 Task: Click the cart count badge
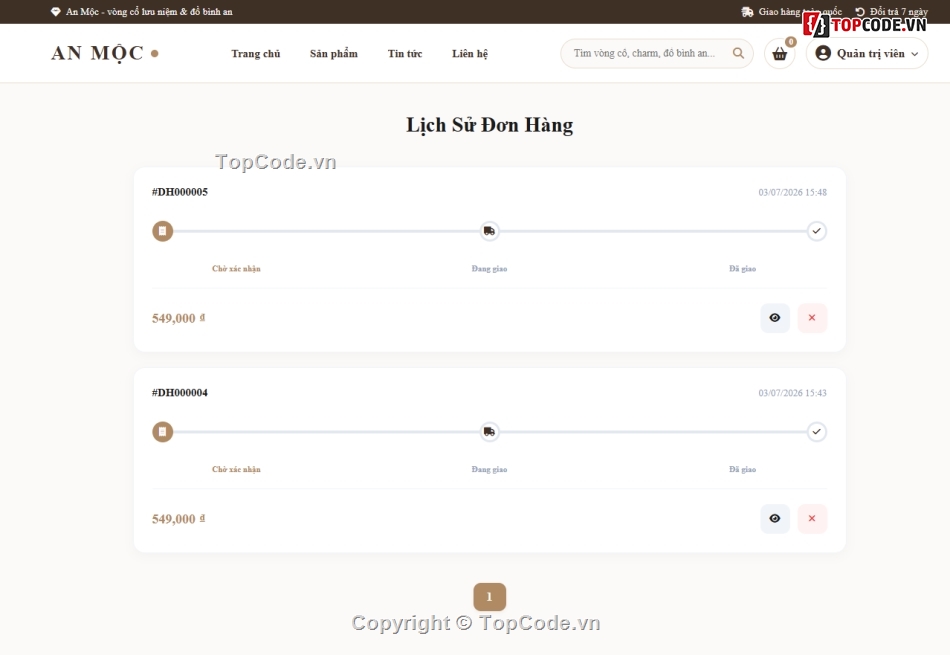tap(791, 42)
